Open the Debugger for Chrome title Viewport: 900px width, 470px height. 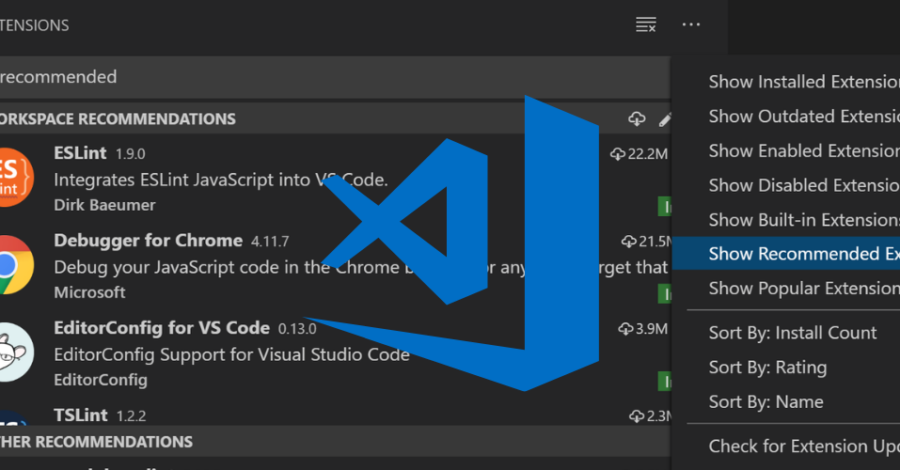[x=148, y=240]
